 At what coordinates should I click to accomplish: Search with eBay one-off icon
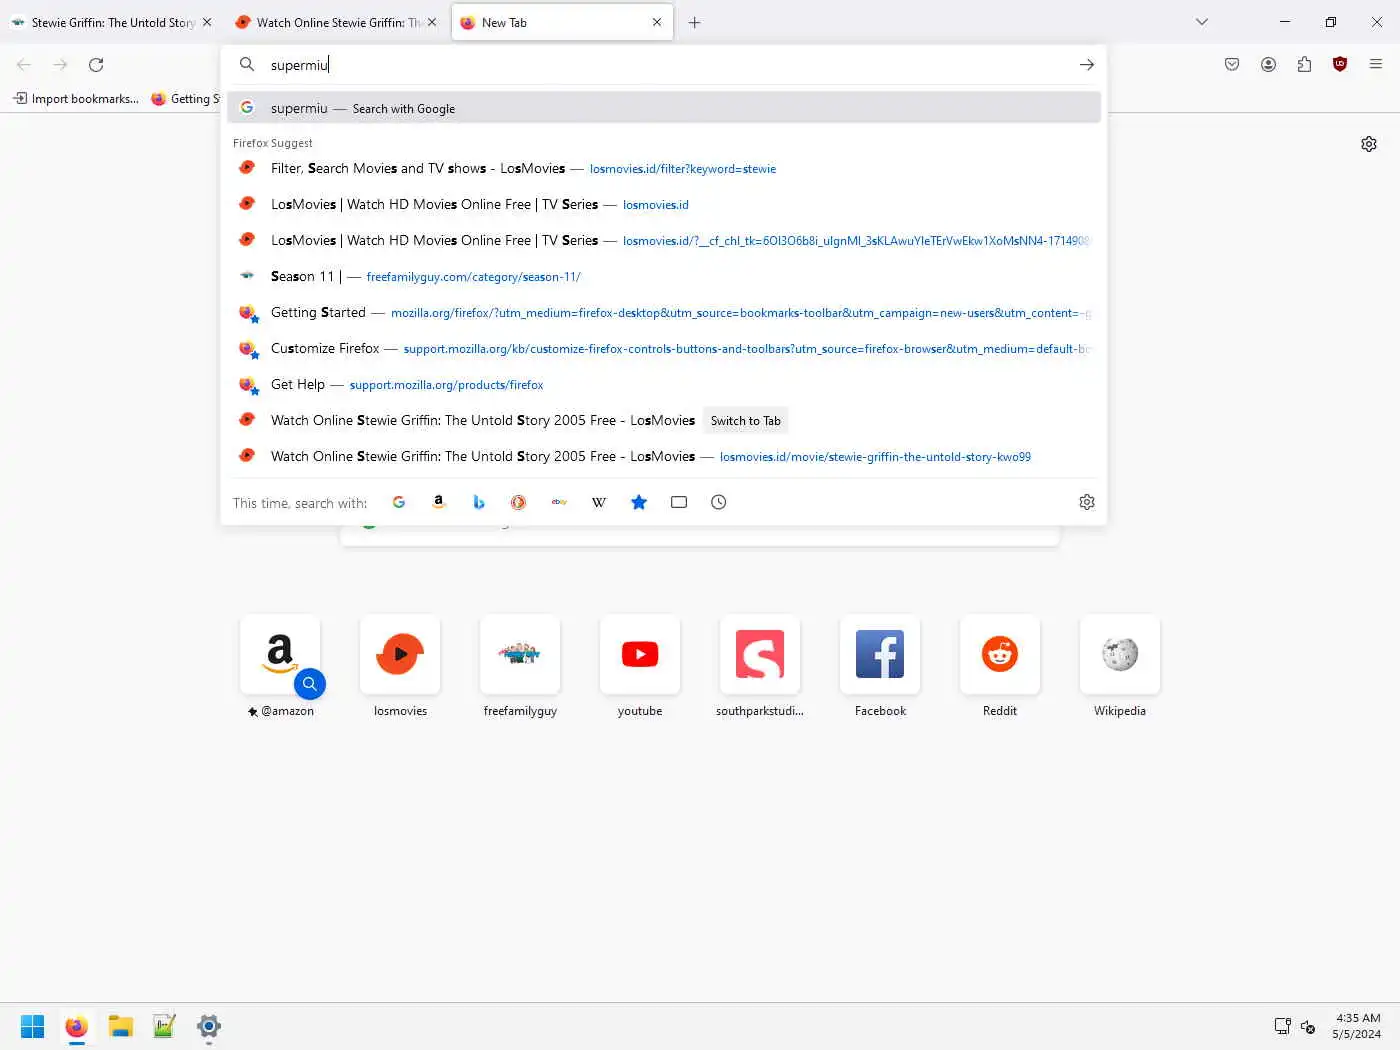coord(559,502)
